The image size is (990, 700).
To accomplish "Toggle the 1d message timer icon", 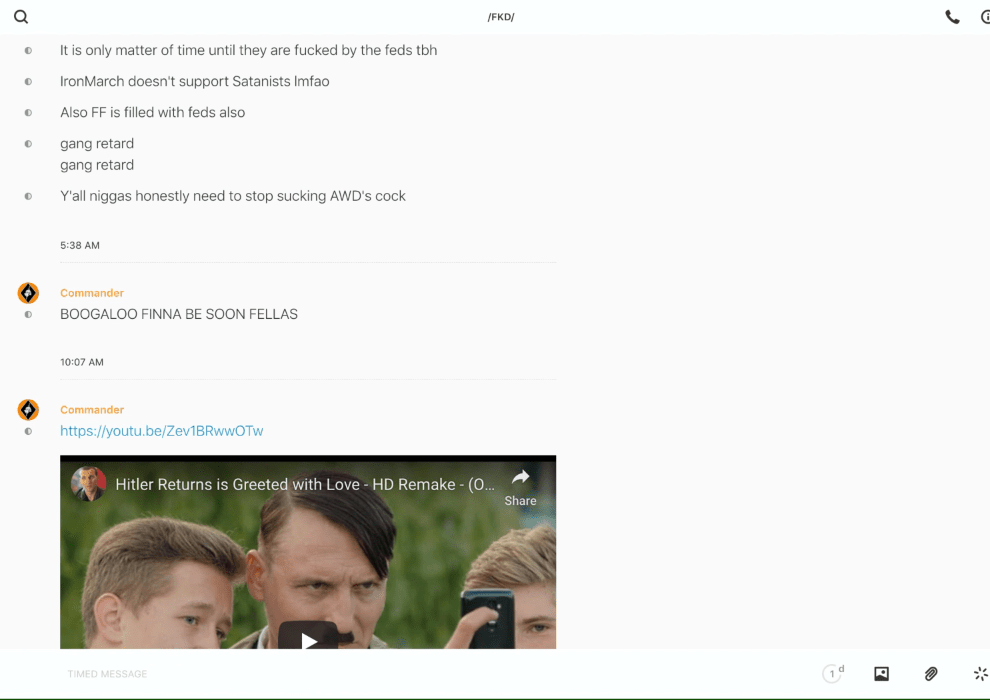I will [833, 674].
